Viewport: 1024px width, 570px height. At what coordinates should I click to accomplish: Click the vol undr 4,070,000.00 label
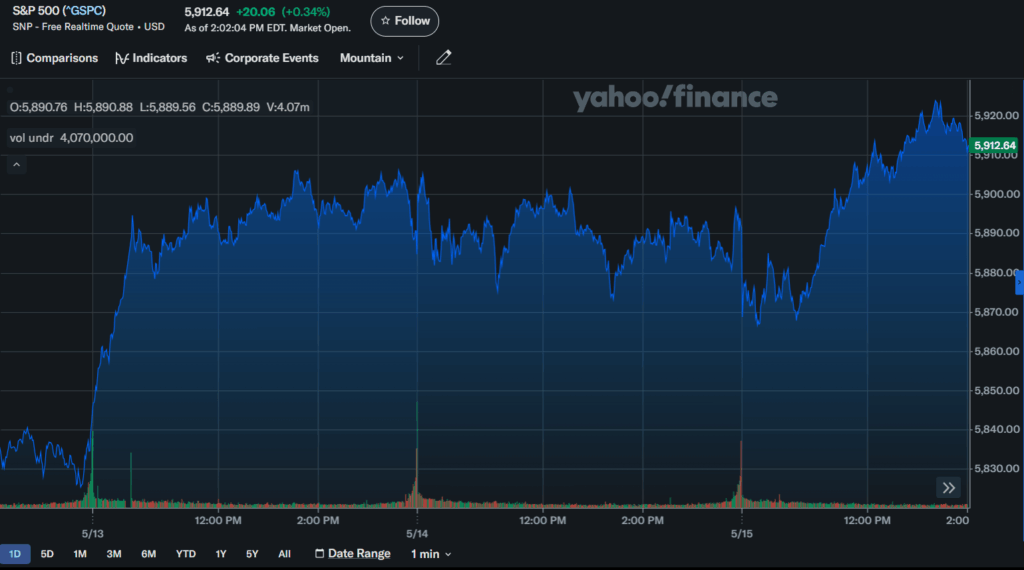[x=71, y=138]
